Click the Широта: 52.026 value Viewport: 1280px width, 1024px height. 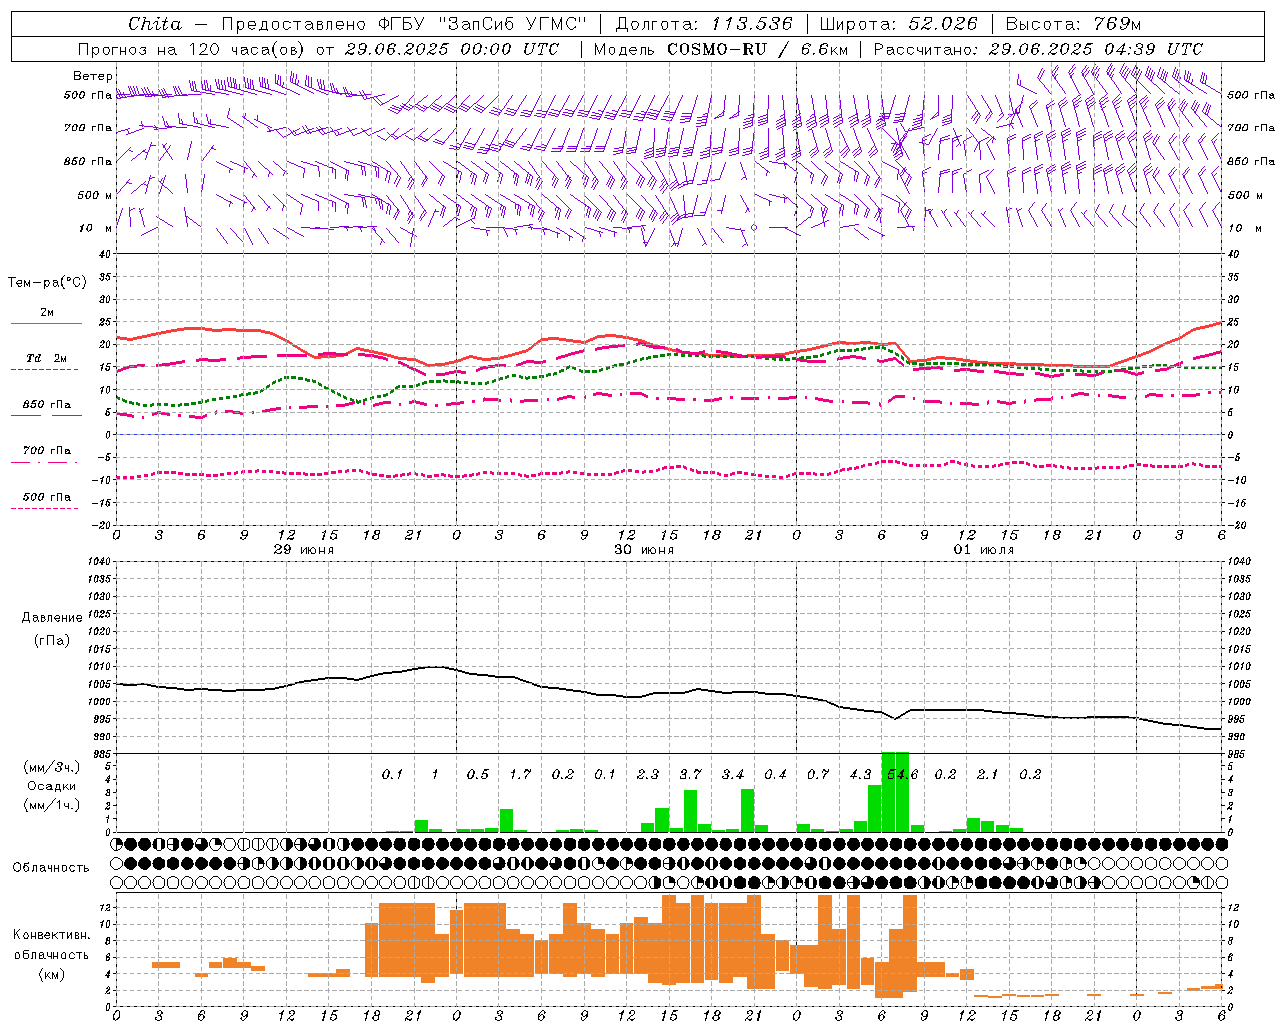pos(898,24)
